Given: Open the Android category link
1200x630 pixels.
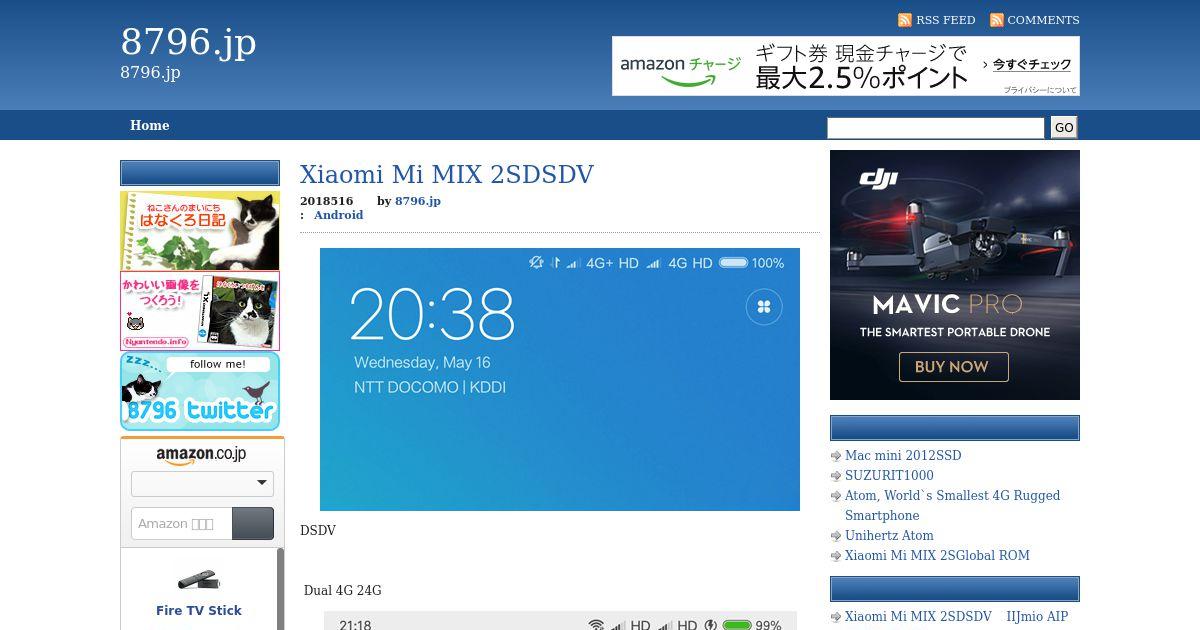Looking at the screenshot, I should pos(338,215).
